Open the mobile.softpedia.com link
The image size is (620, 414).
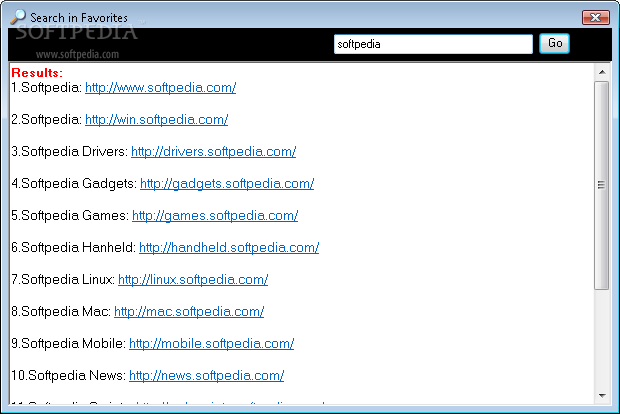[x=212, y=344]
